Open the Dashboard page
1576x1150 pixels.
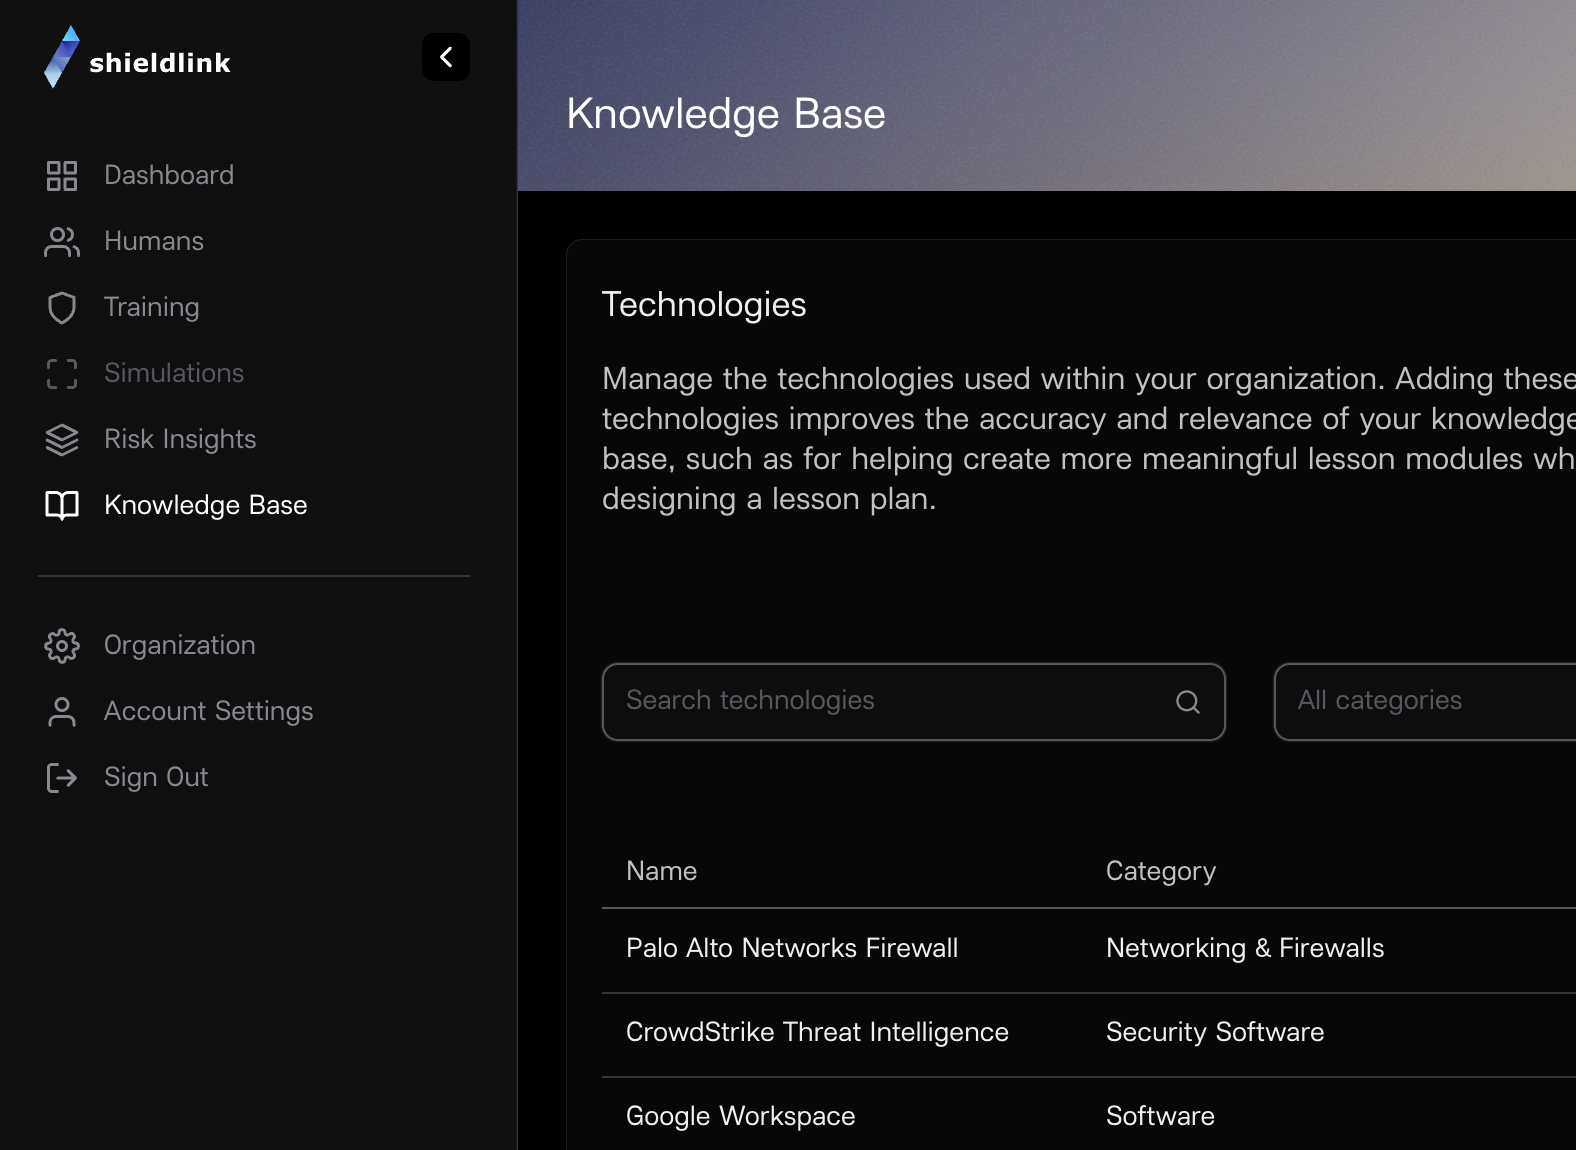point(169,175)
